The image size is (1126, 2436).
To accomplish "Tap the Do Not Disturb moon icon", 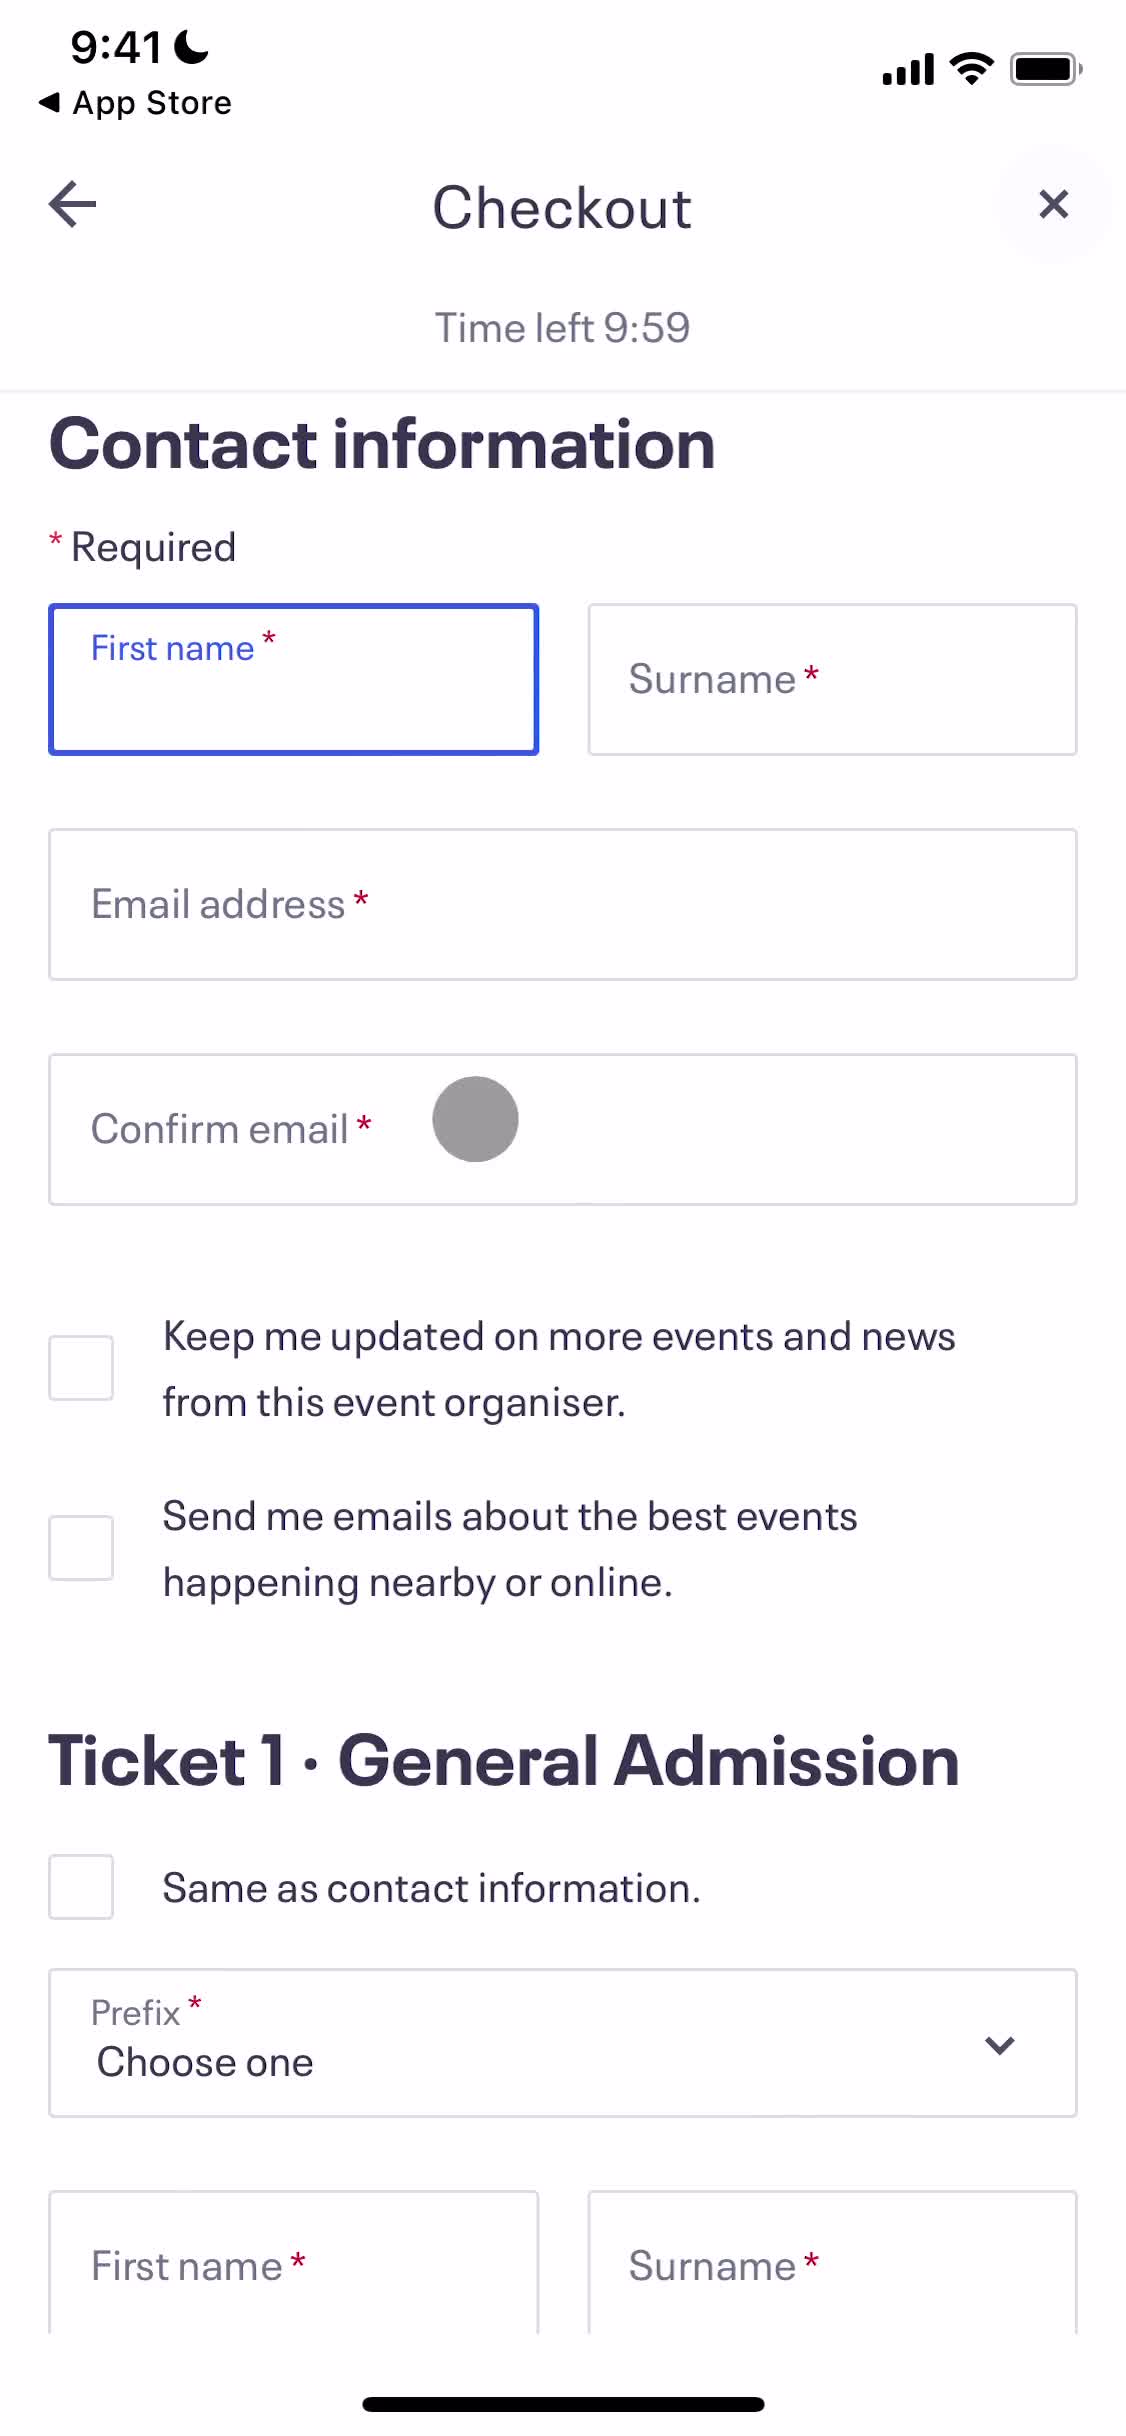I will (x=191, y=46).
